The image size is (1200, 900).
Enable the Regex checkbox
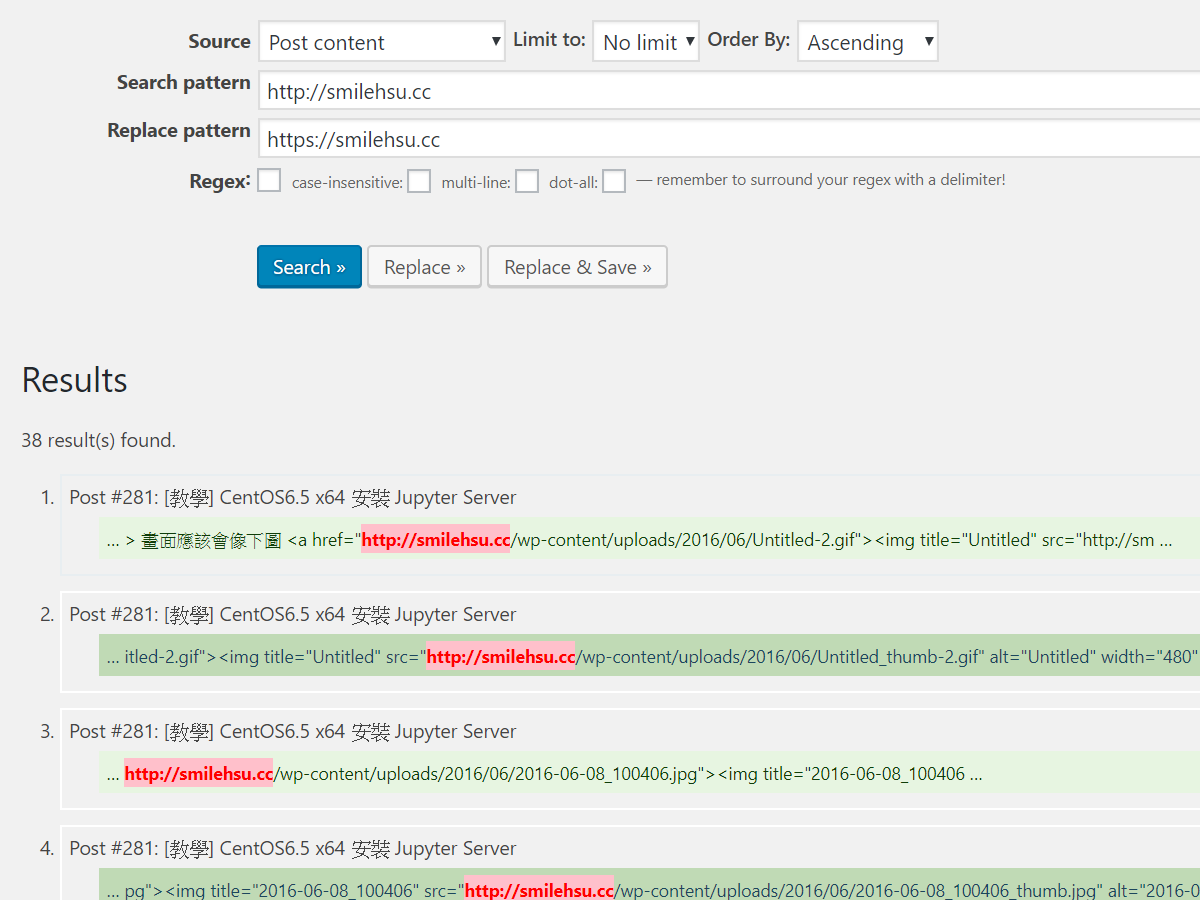pyautogui.click(x=269, y=181)
